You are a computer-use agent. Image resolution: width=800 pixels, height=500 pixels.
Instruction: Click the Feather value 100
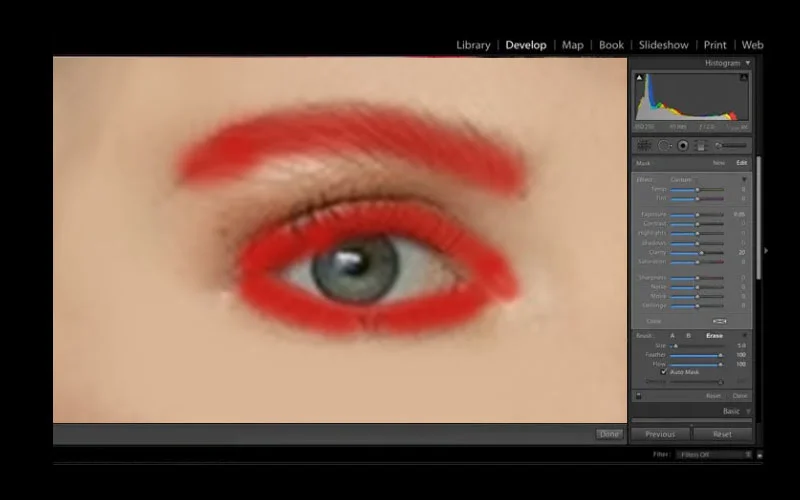point(741,355)
